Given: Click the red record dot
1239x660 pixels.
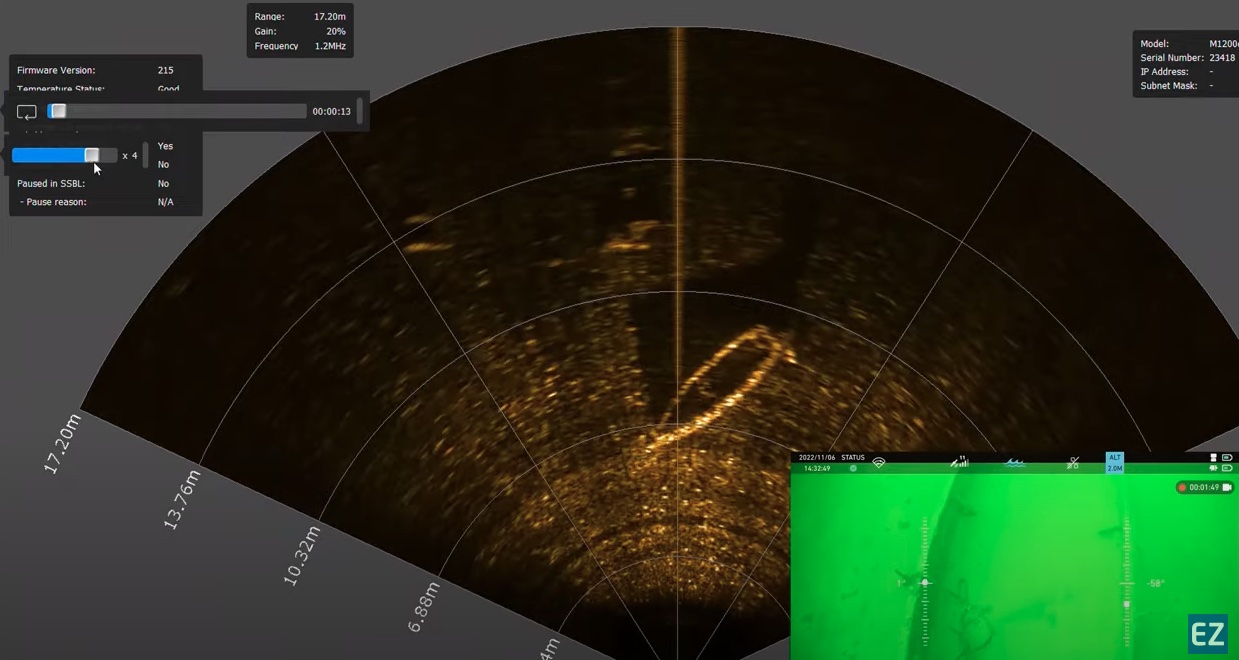Looking at the screenshot, I should [1182, 488].
